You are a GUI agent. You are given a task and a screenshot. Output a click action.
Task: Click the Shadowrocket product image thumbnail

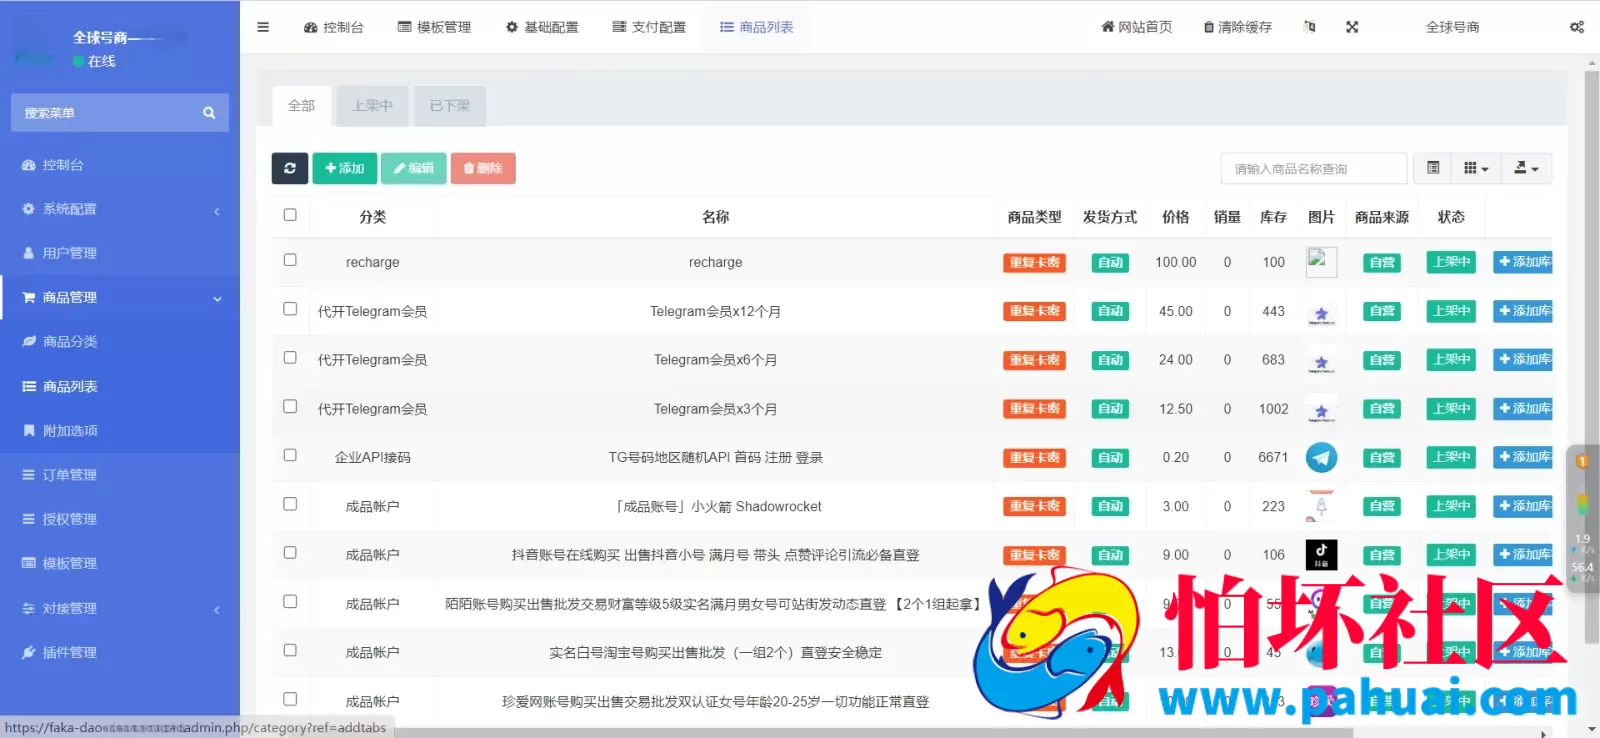click(x=1321, y=506)
